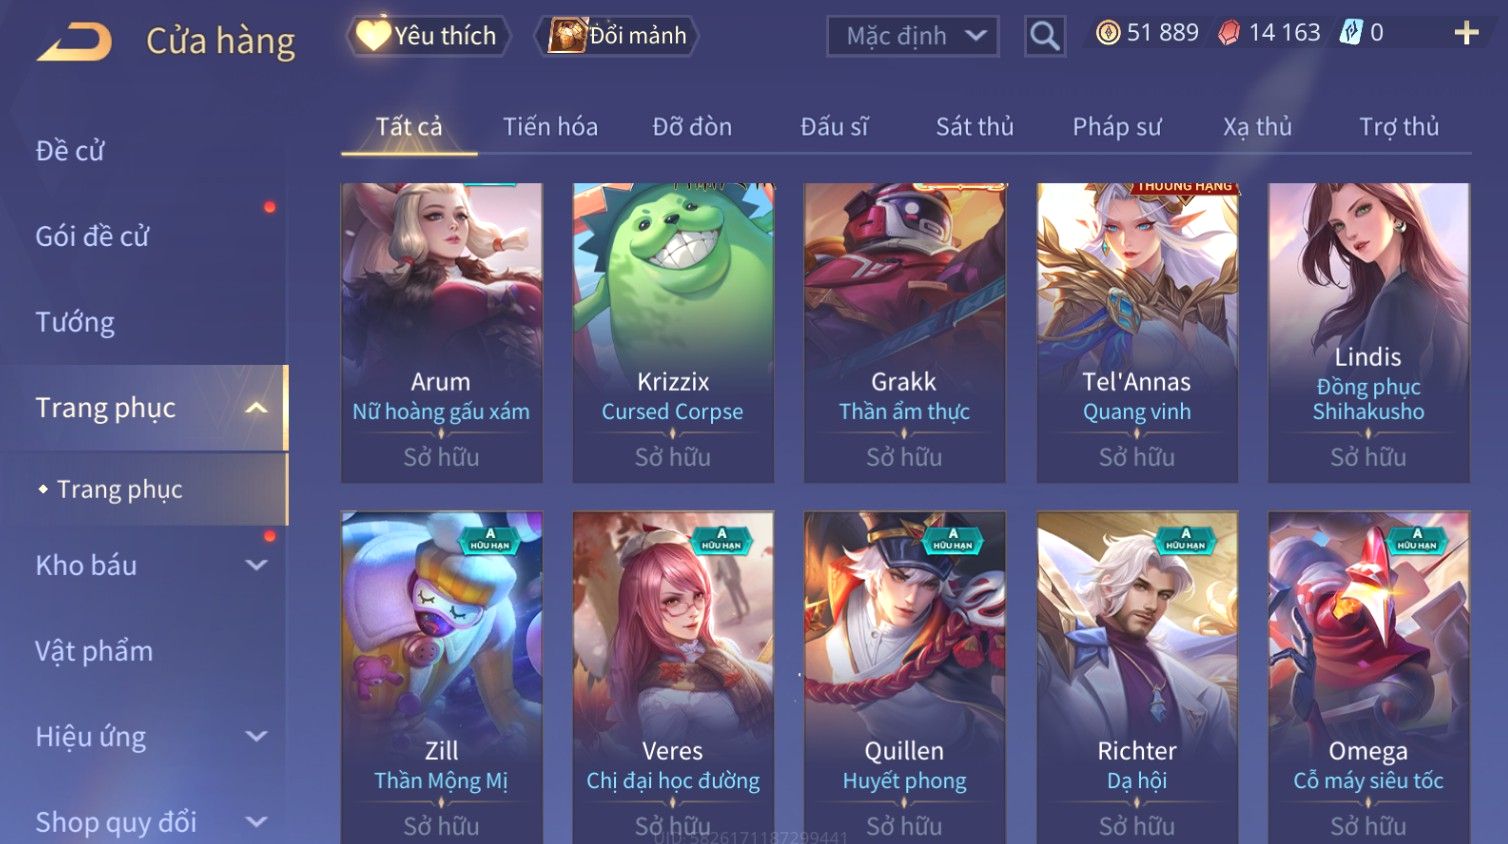Open the Mặc định sort dropdown
The height and width of the screenshot is (844, 1508).
(913, 36)
